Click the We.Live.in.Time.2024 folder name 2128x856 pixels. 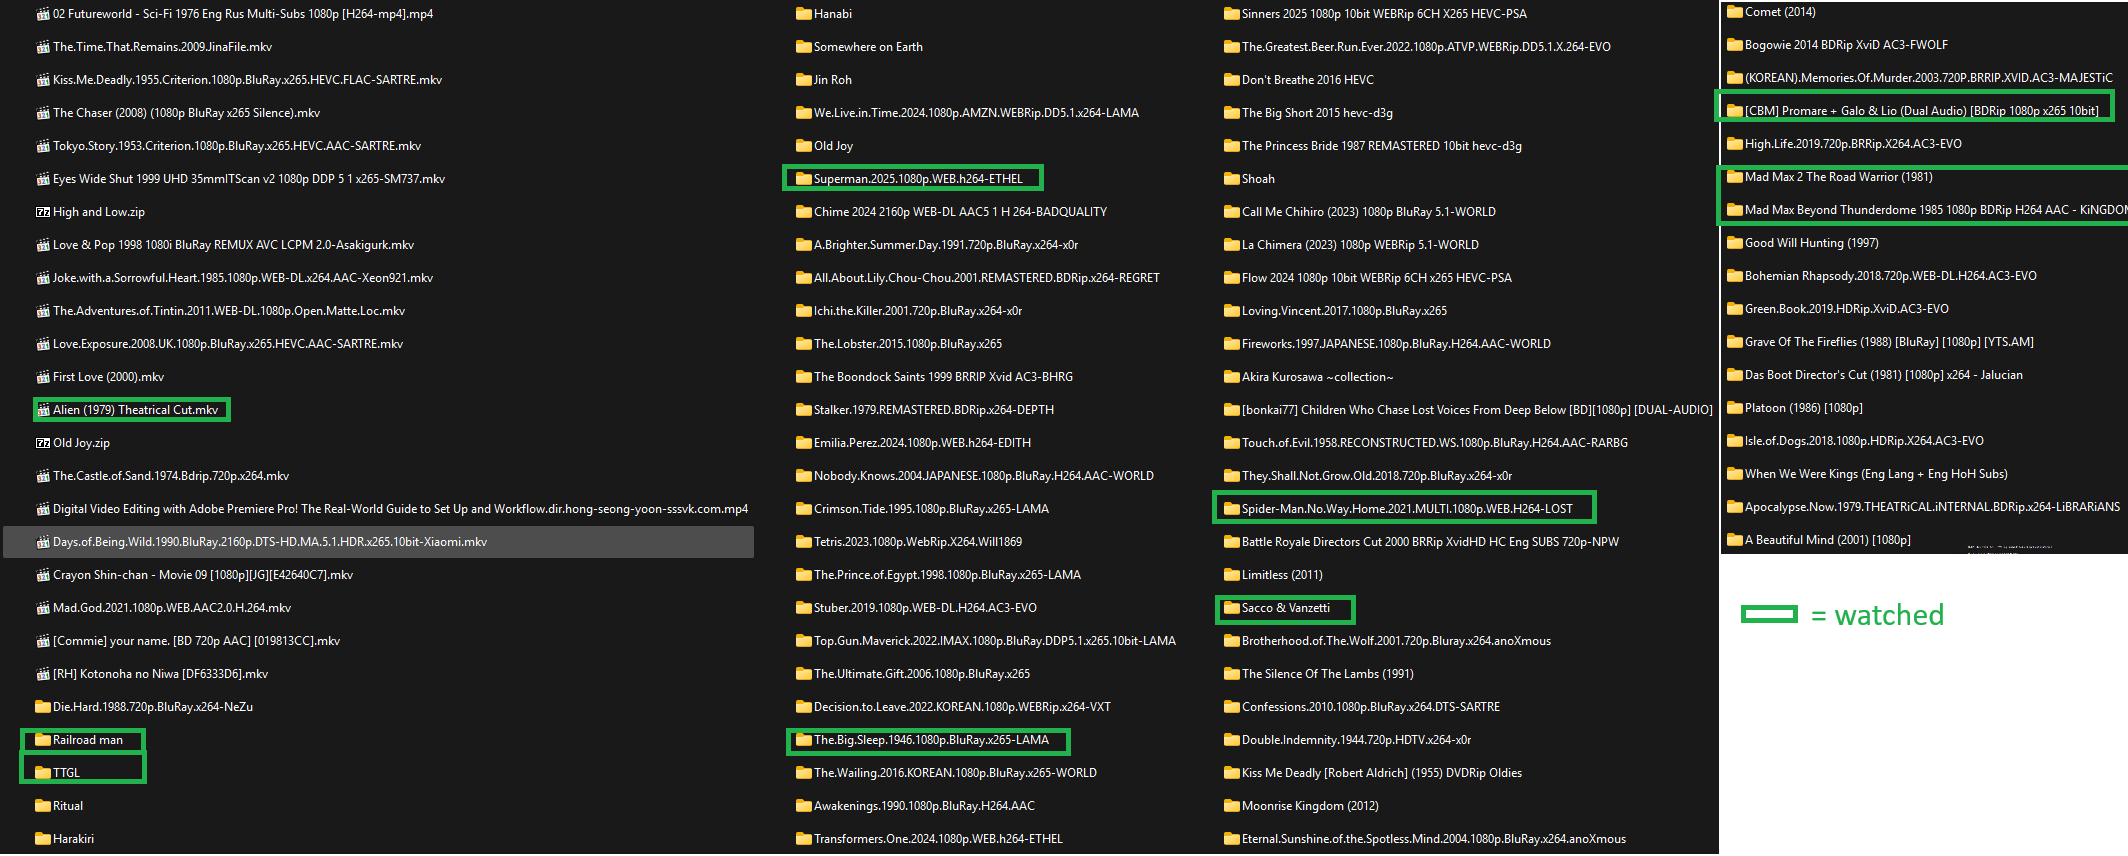(x=976, y=113)
